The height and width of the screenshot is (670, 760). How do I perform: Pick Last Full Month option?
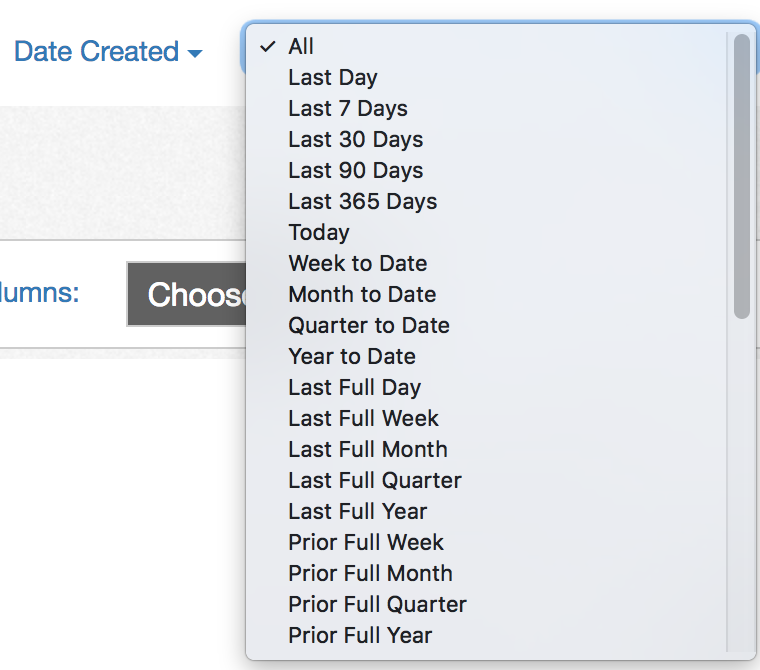coord(368,449)
